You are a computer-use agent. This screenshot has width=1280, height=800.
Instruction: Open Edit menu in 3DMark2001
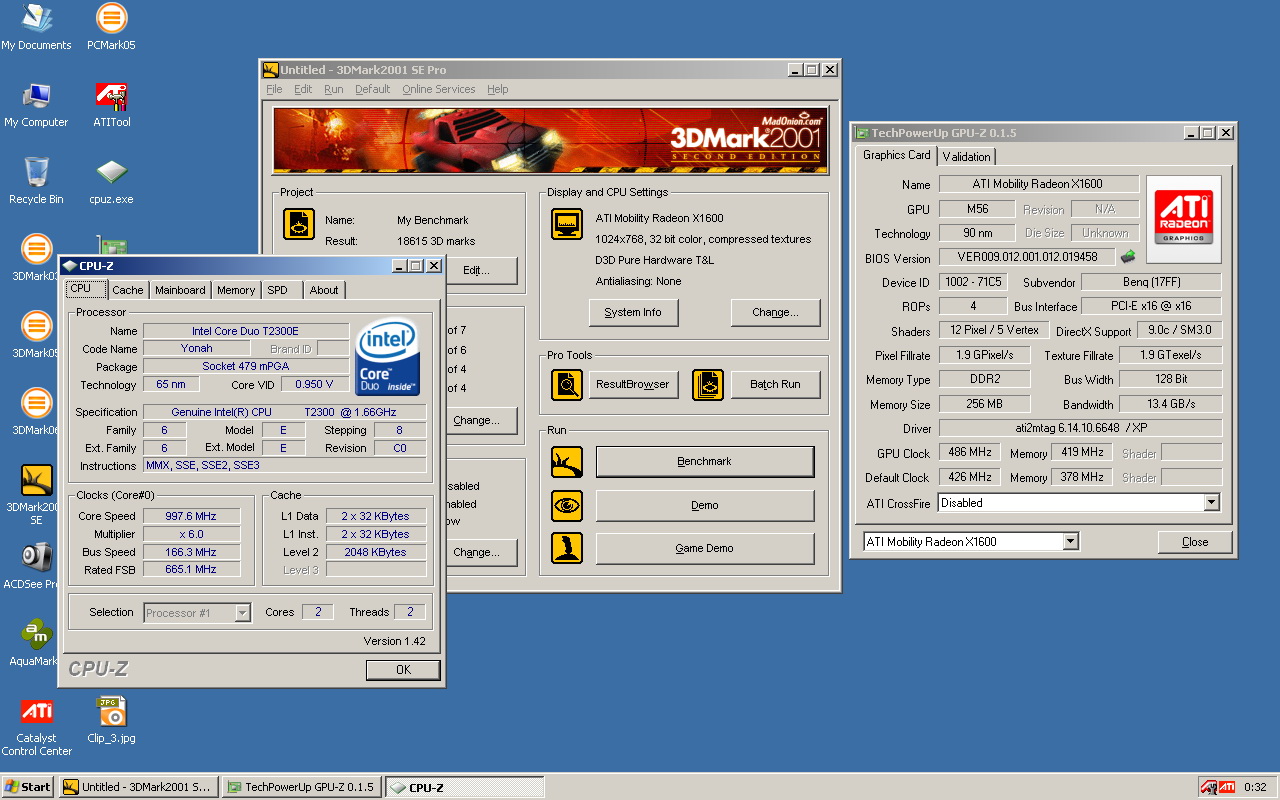pyautogui.click(x=303, y=89)
